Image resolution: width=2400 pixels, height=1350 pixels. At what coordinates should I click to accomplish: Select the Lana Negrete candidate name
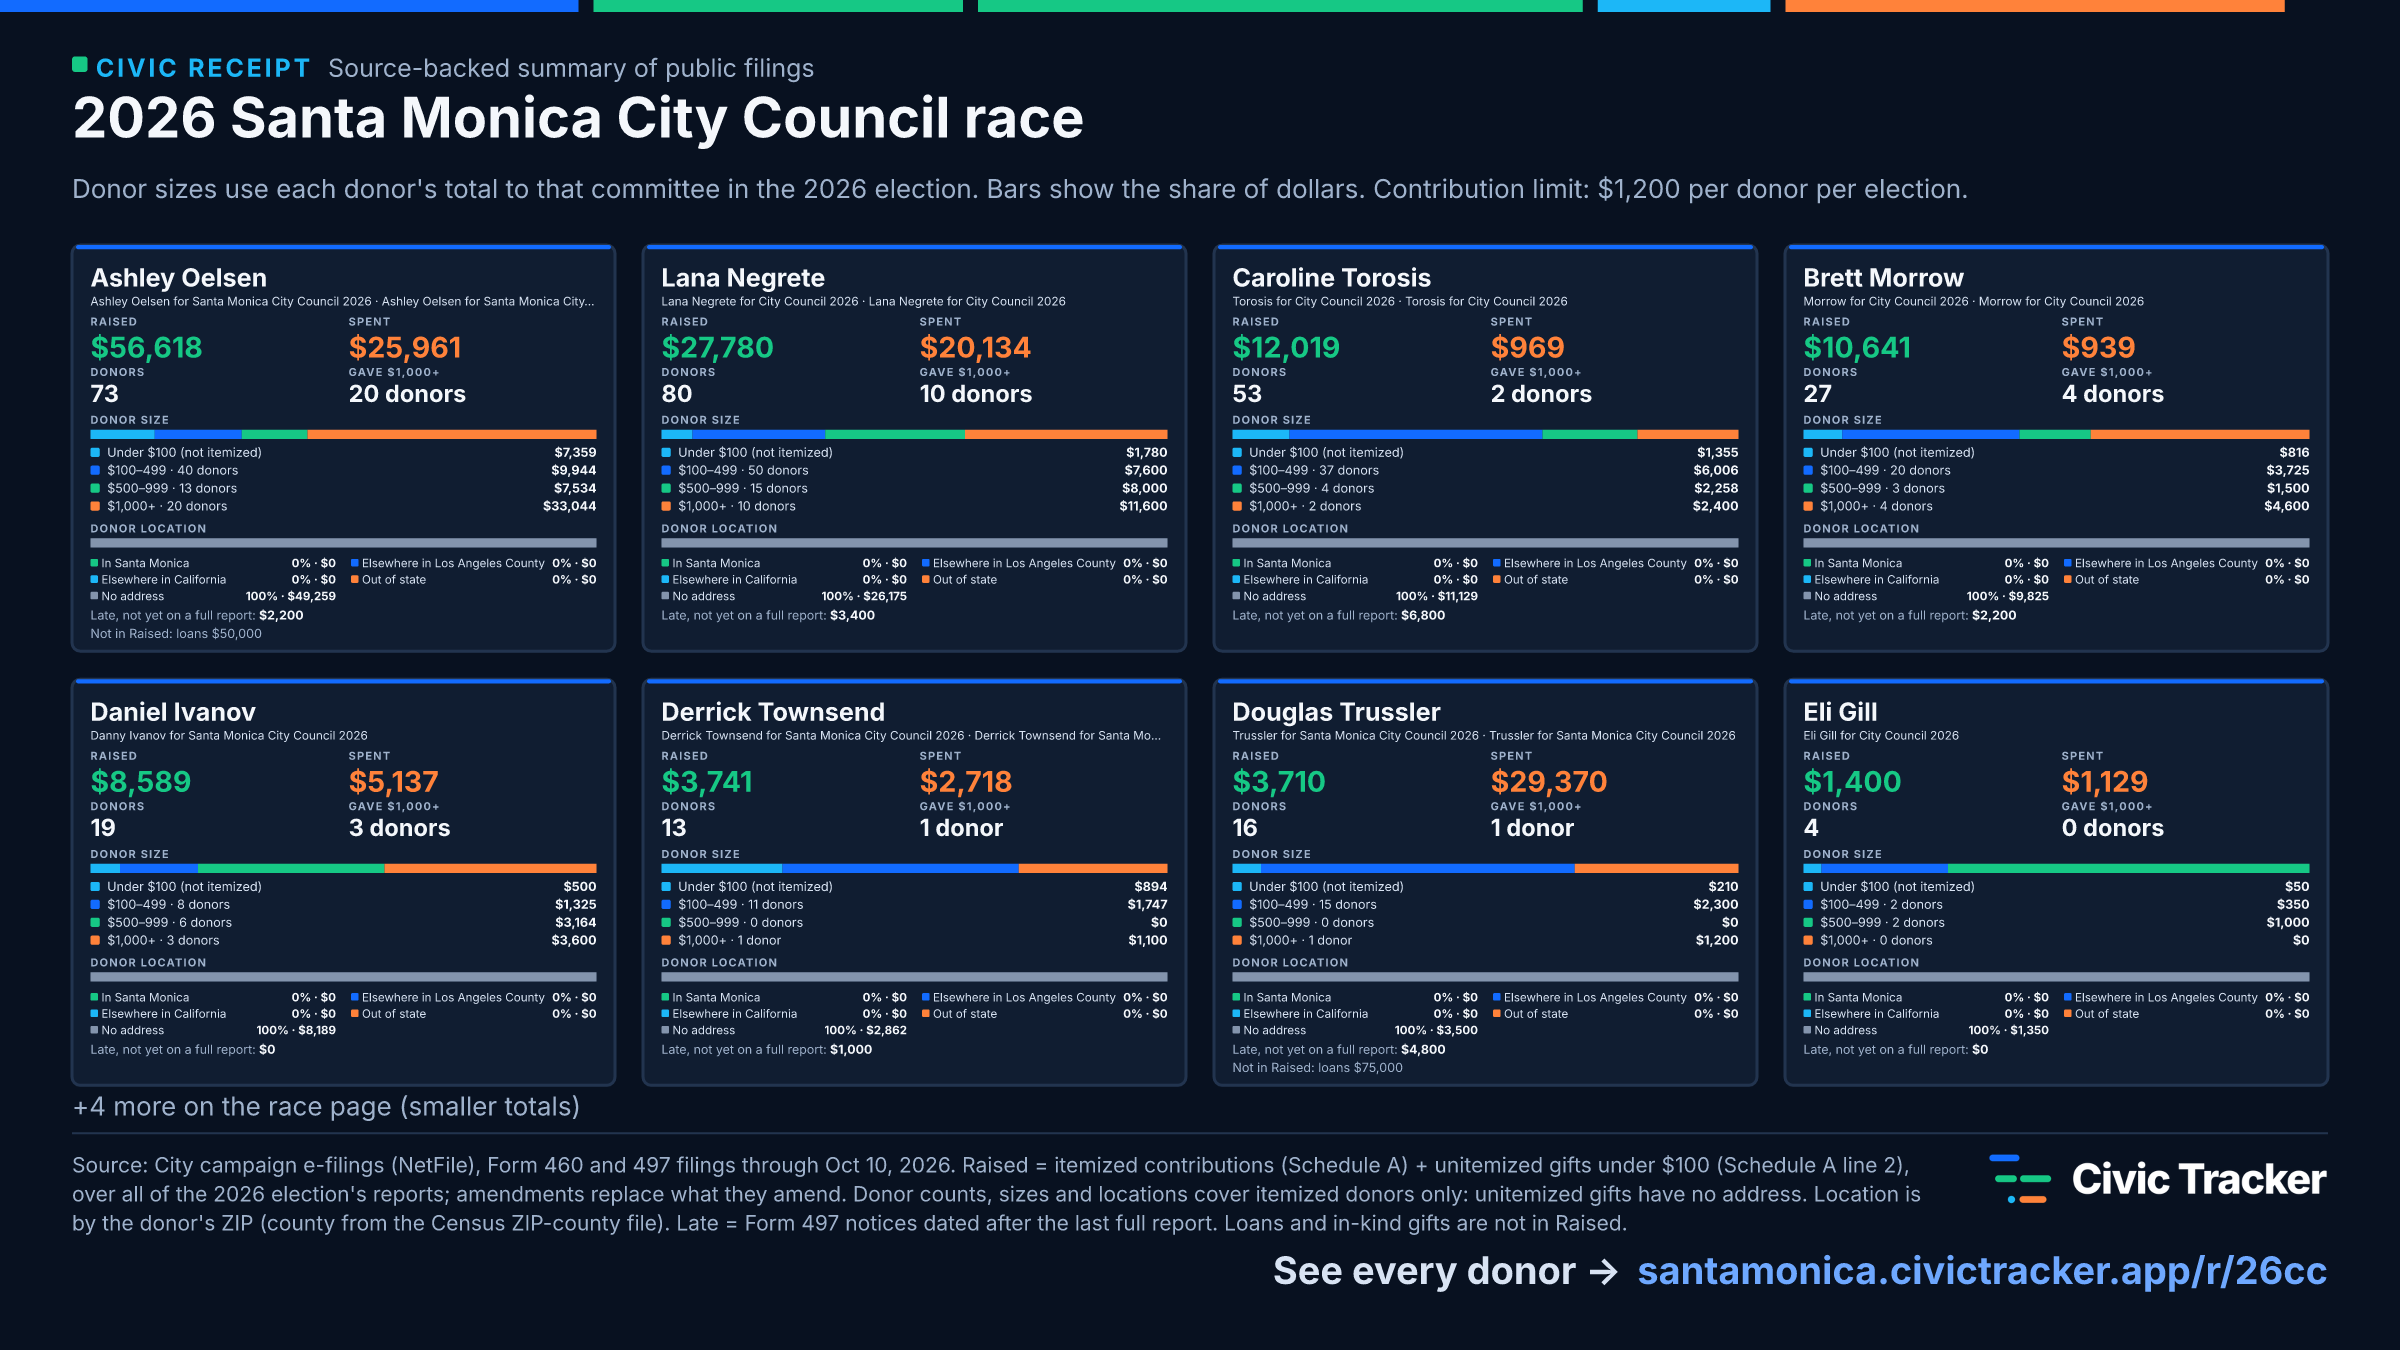click(743, 278)
